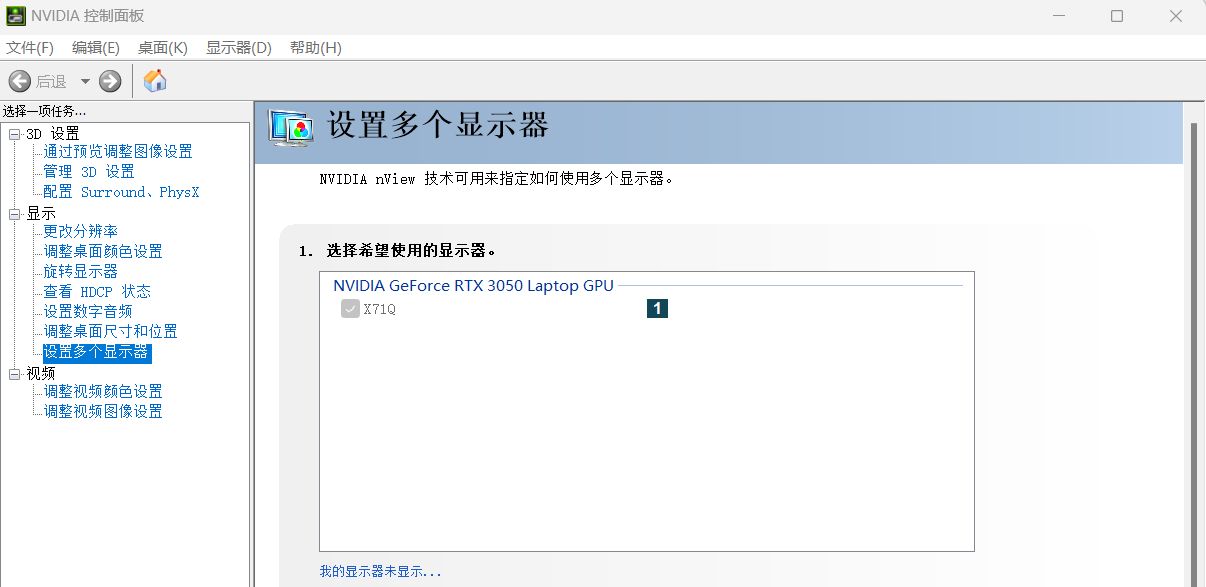Select display number 1 badge
Screen dimensions: 1206x587
[x=657, y=309]
